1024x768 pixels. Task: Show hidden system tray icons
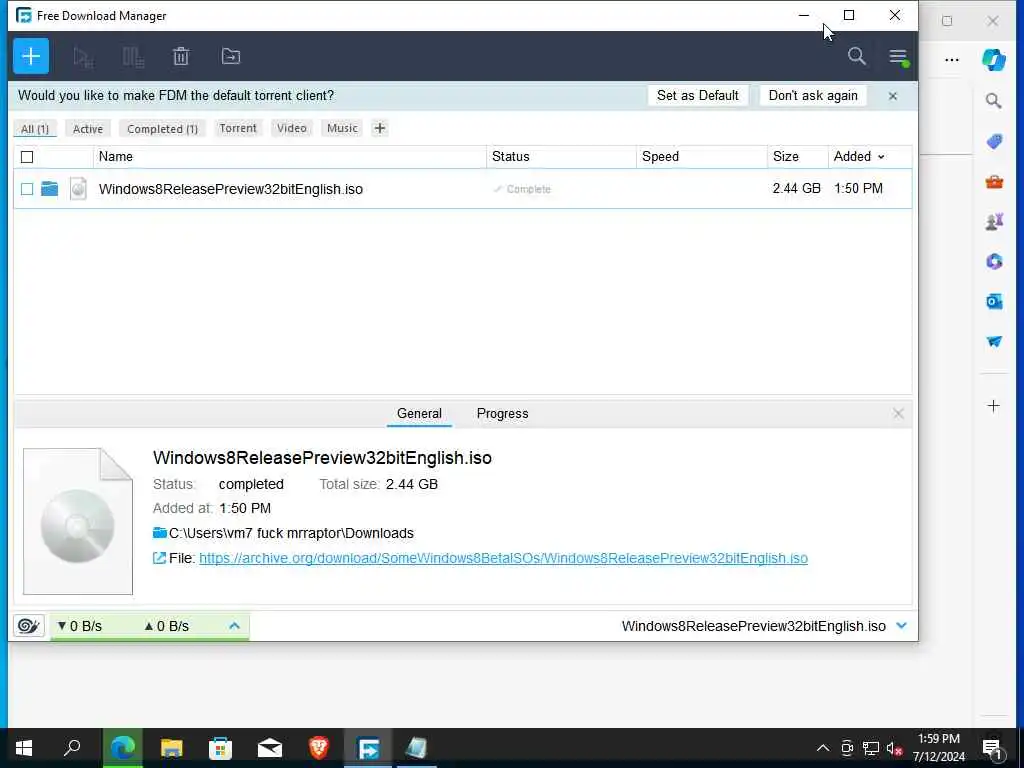point(823,748)
